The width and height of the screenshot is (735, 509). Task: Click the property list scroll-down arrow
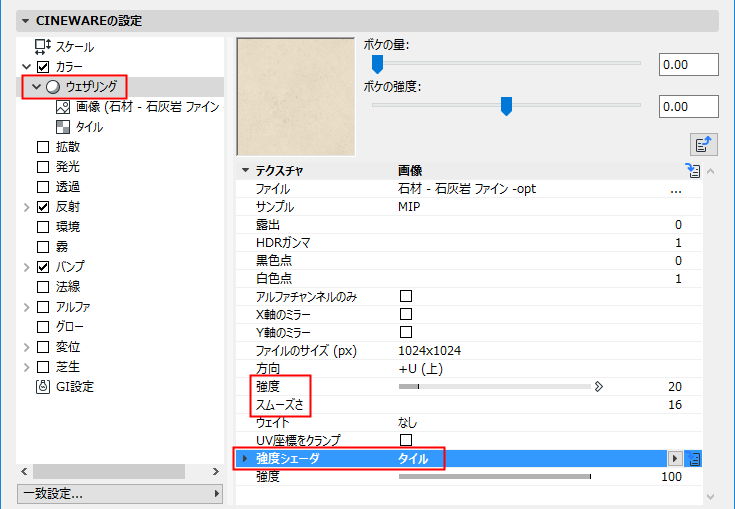click(711, 497)
